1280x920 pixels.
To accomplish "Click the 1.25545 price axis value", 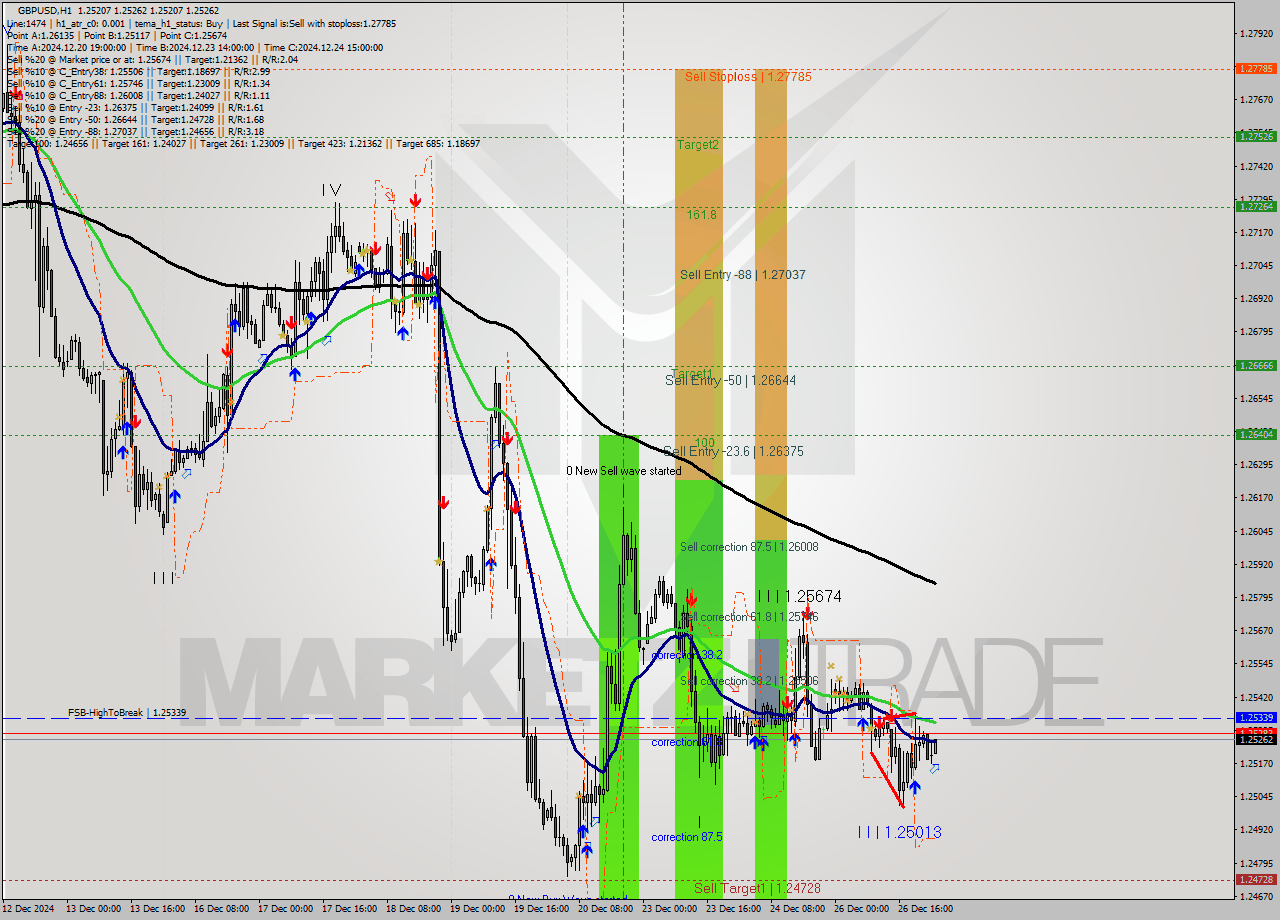I will click(x=1255, y=663).
